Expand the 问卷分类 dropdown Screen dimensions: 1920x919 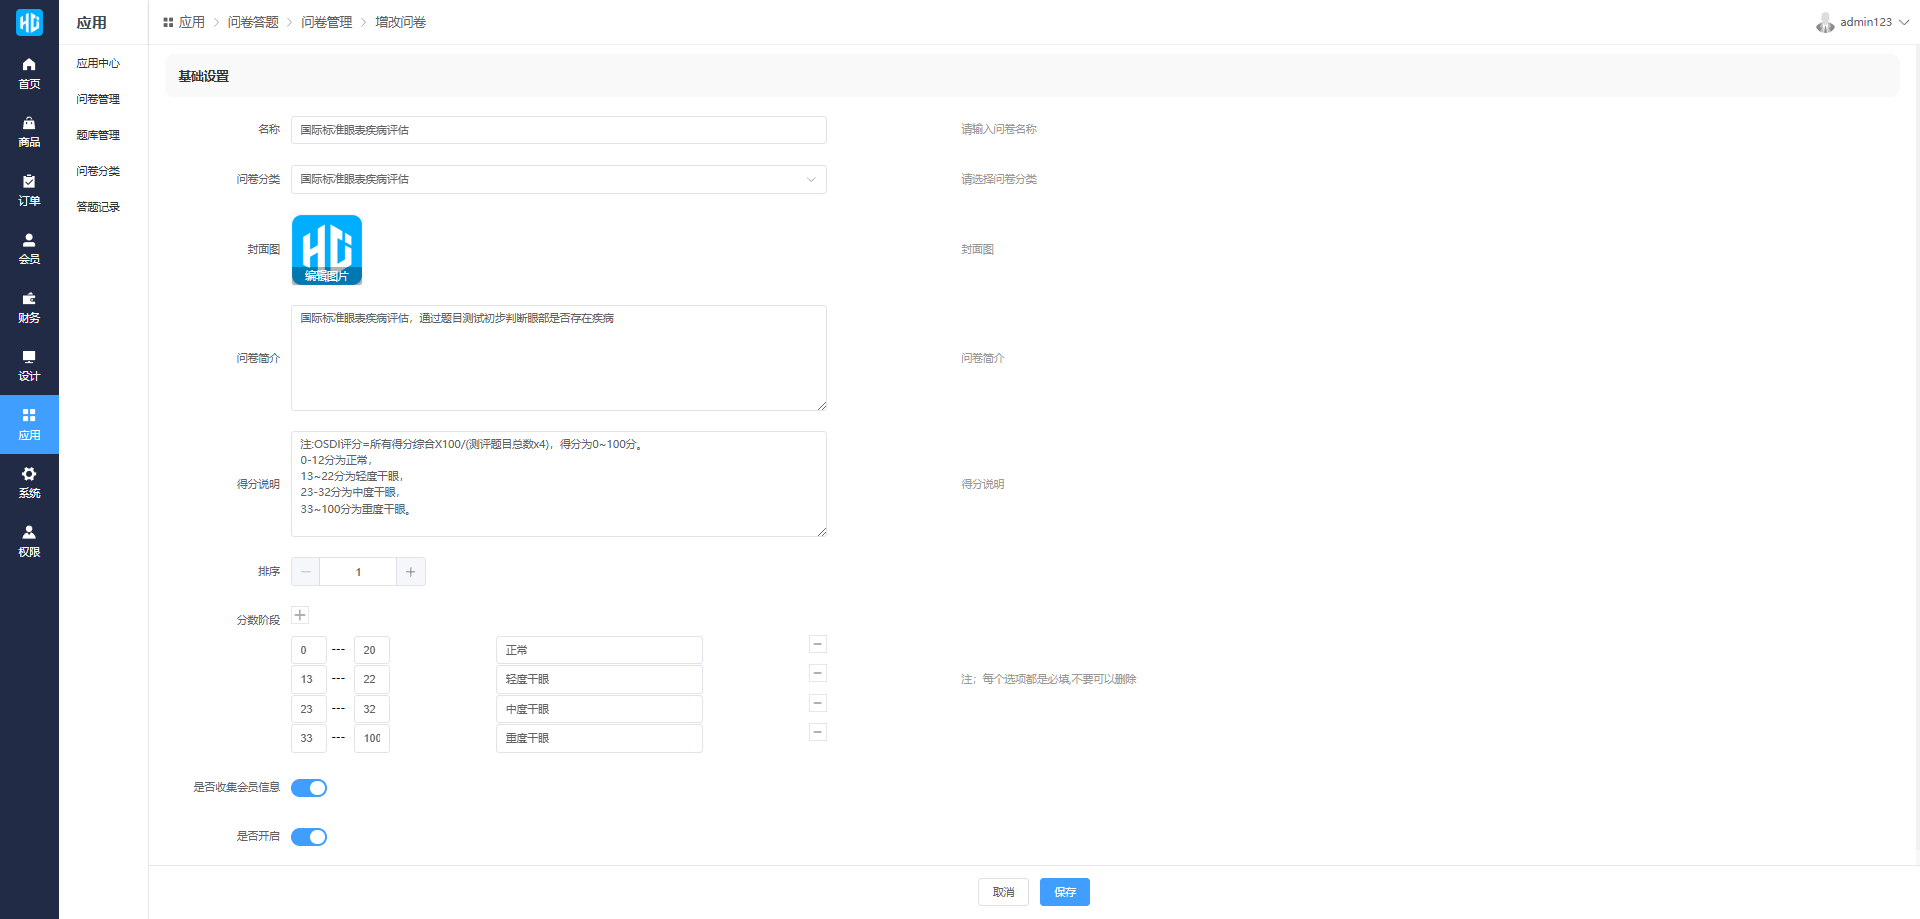pyautogui.click(x=558, y=179)
